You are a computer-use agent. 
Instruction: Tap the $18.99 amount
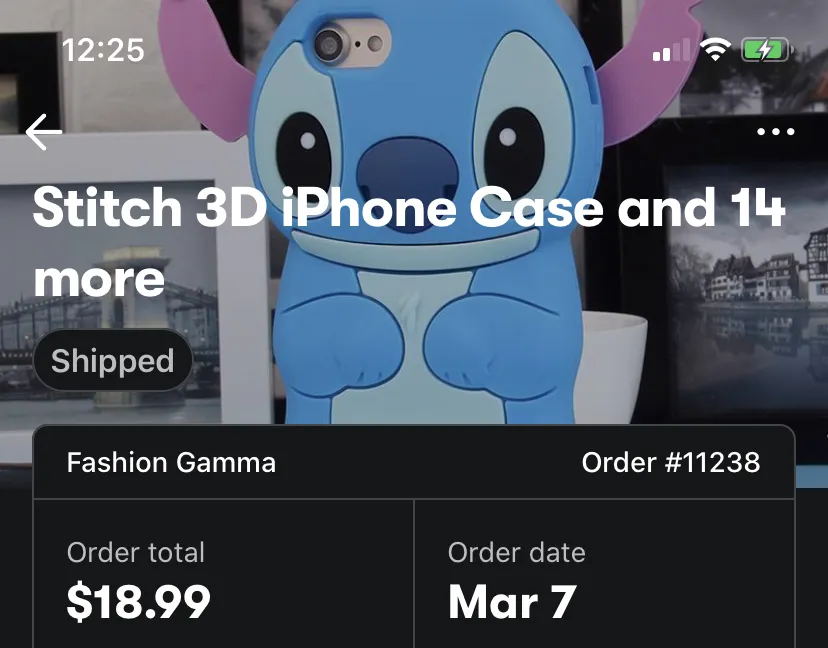click(138, 602)
